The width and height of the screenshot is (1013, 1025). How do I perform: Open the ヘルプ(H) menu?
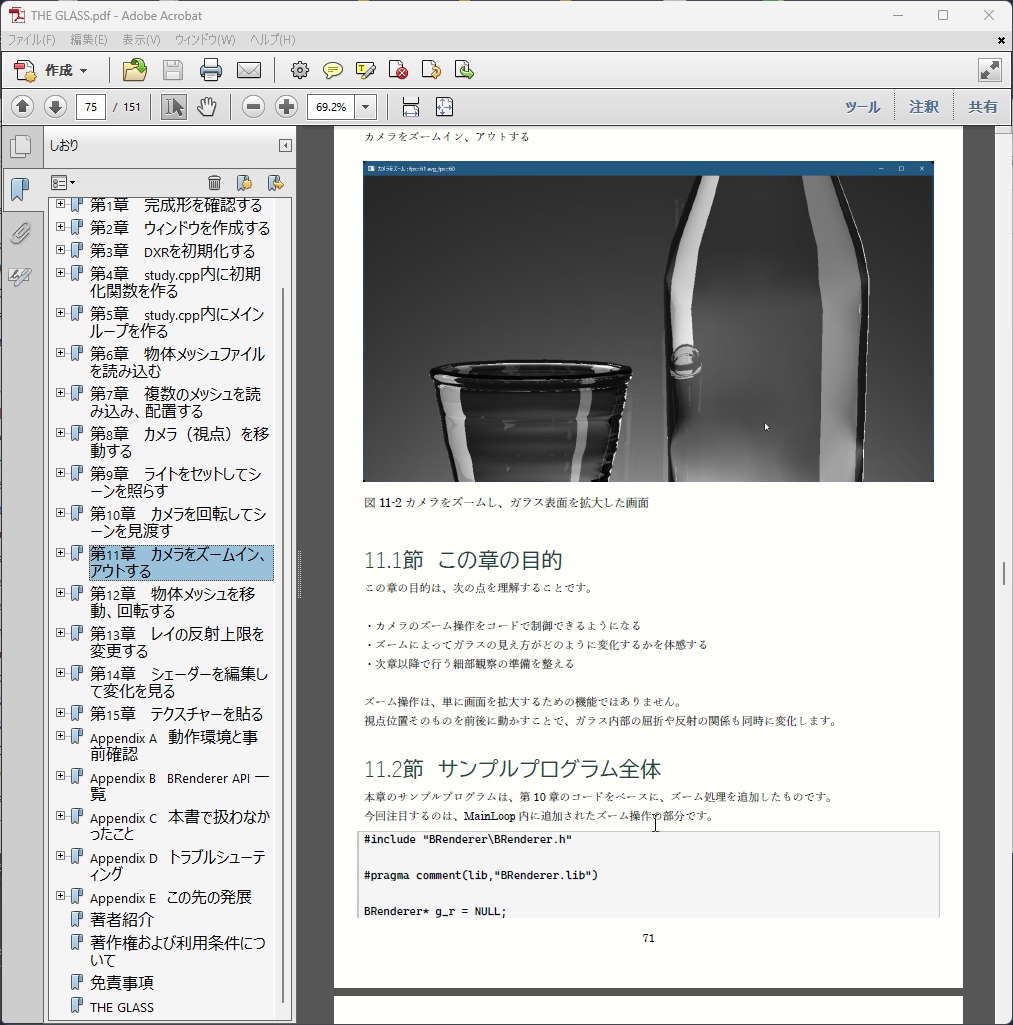[x=272, y=40]
